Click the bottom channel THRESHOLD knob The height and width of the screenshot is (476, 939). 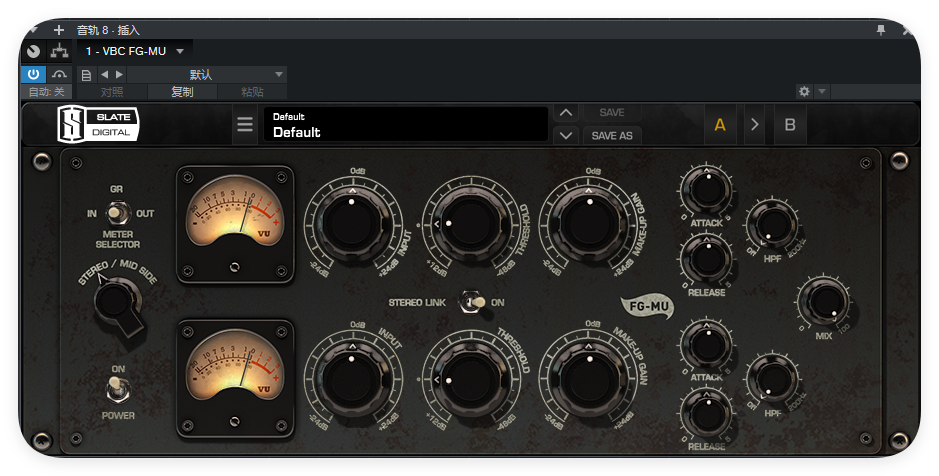470,380
